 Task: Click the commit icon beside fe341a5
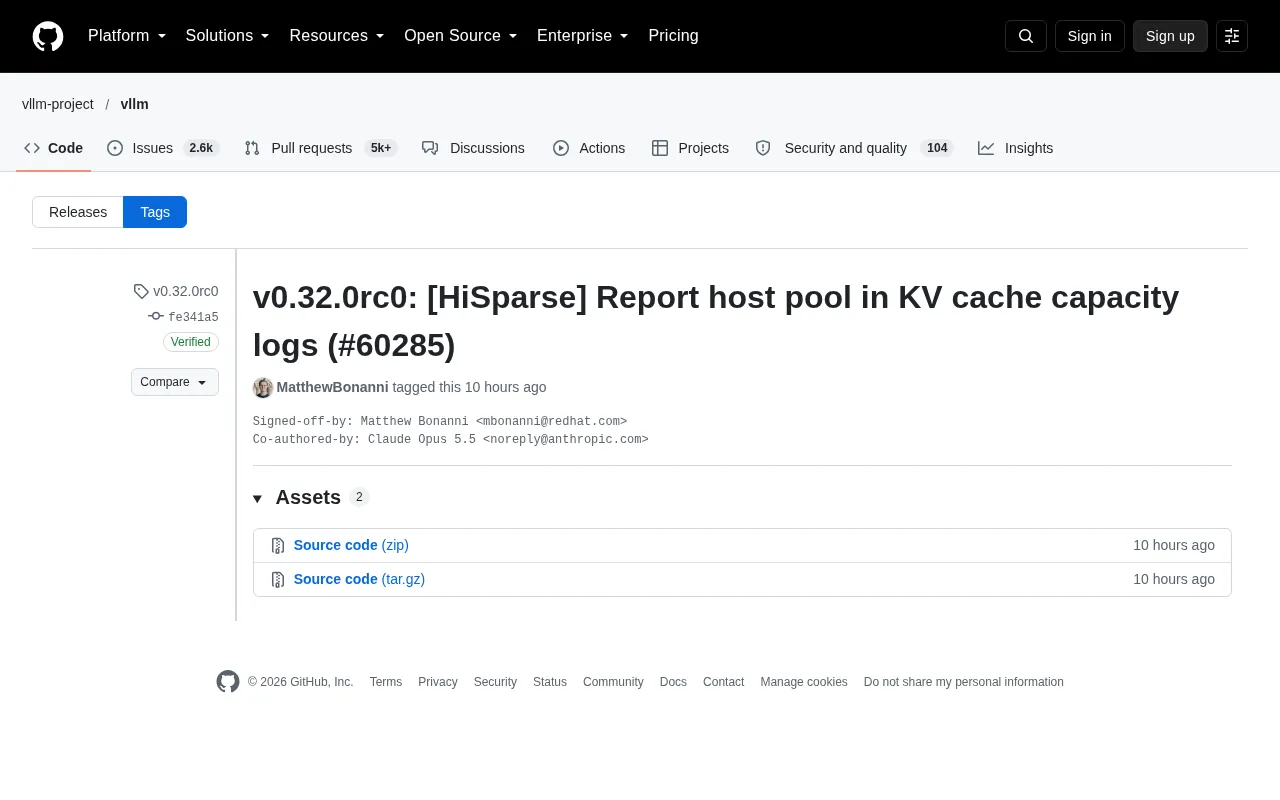(156, 316)
